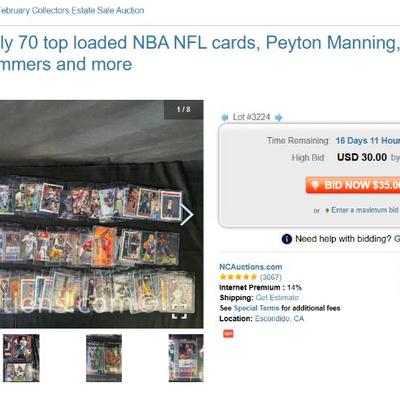Go to previous lot arrow icon
400x400 pixels.
pyautogui.click(x=225, y=117)
